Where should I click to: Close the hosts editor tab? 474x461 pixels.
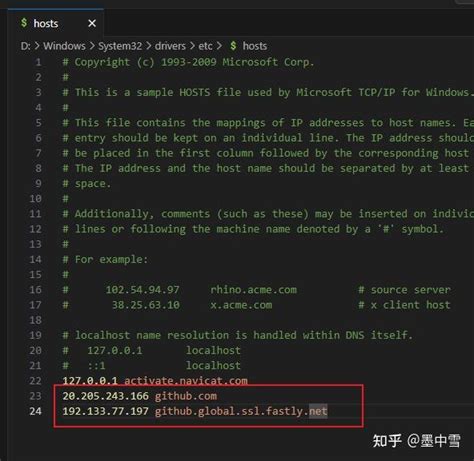[x=92, y=23]
